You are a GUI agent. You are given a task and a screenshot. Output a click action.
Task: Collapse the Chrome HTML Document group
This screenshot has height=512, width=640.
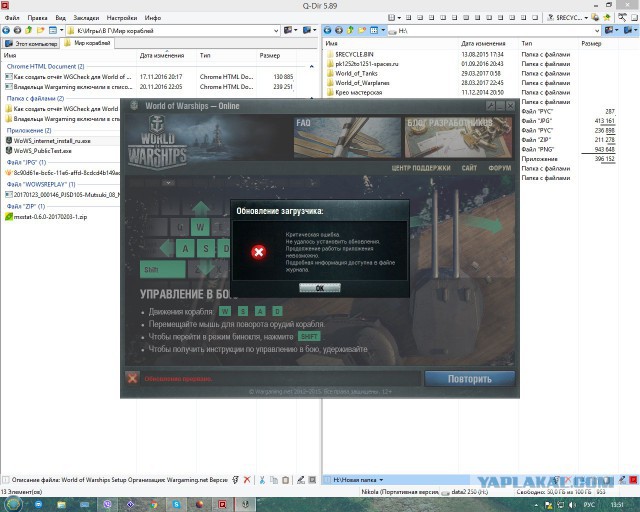tap(311, 67)
